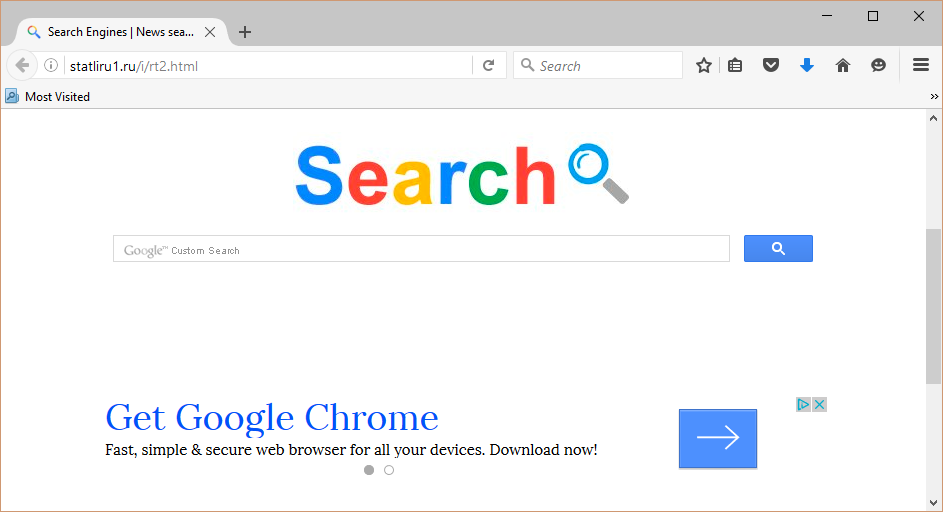Click the blue magnifier search button
This screenshot has height=512, width=943.
[x=778, y=248]
